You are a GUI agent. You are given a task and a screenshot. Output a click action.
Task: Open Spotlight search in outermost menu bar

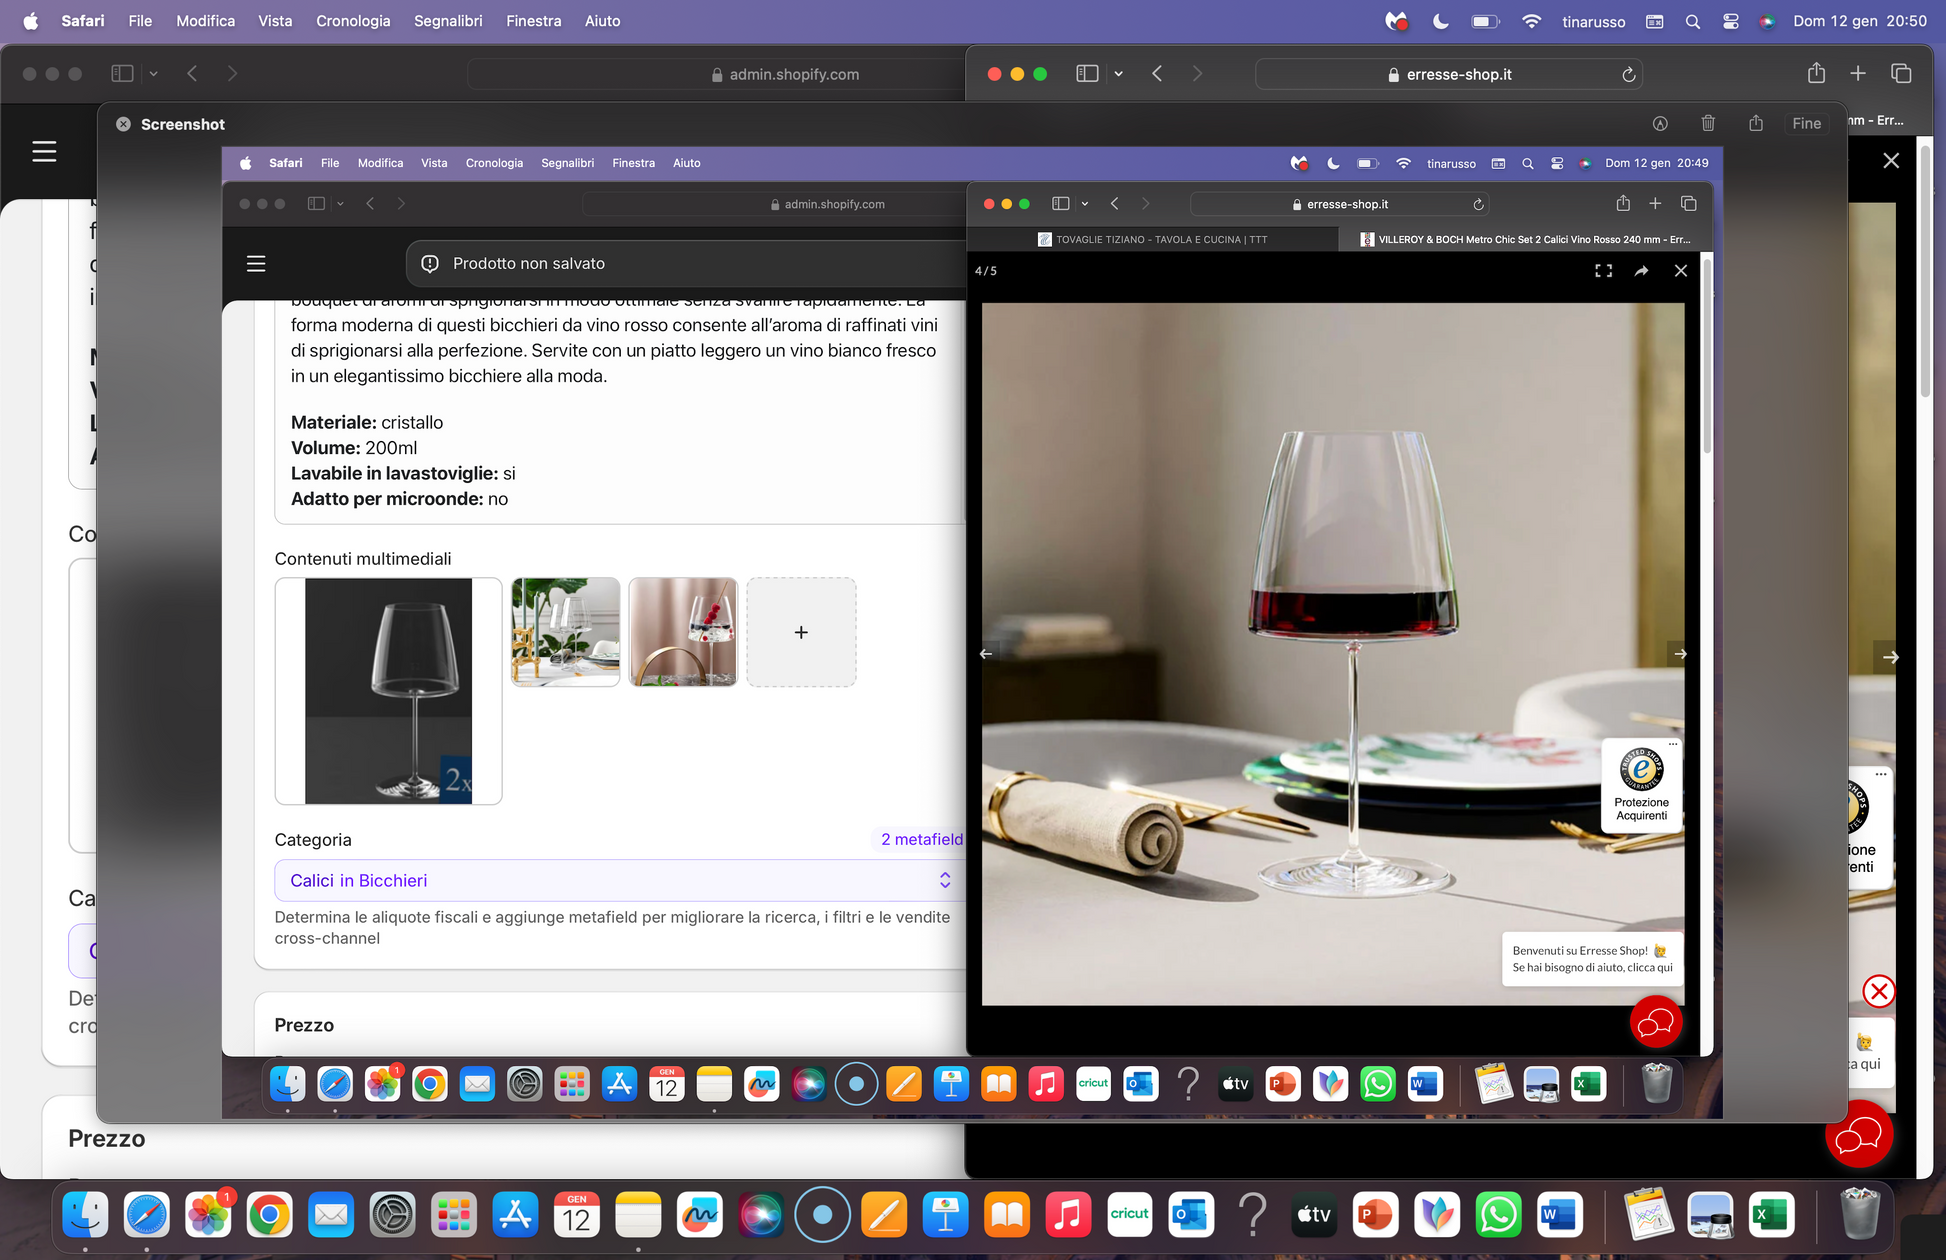click(x=1693, y=21)
